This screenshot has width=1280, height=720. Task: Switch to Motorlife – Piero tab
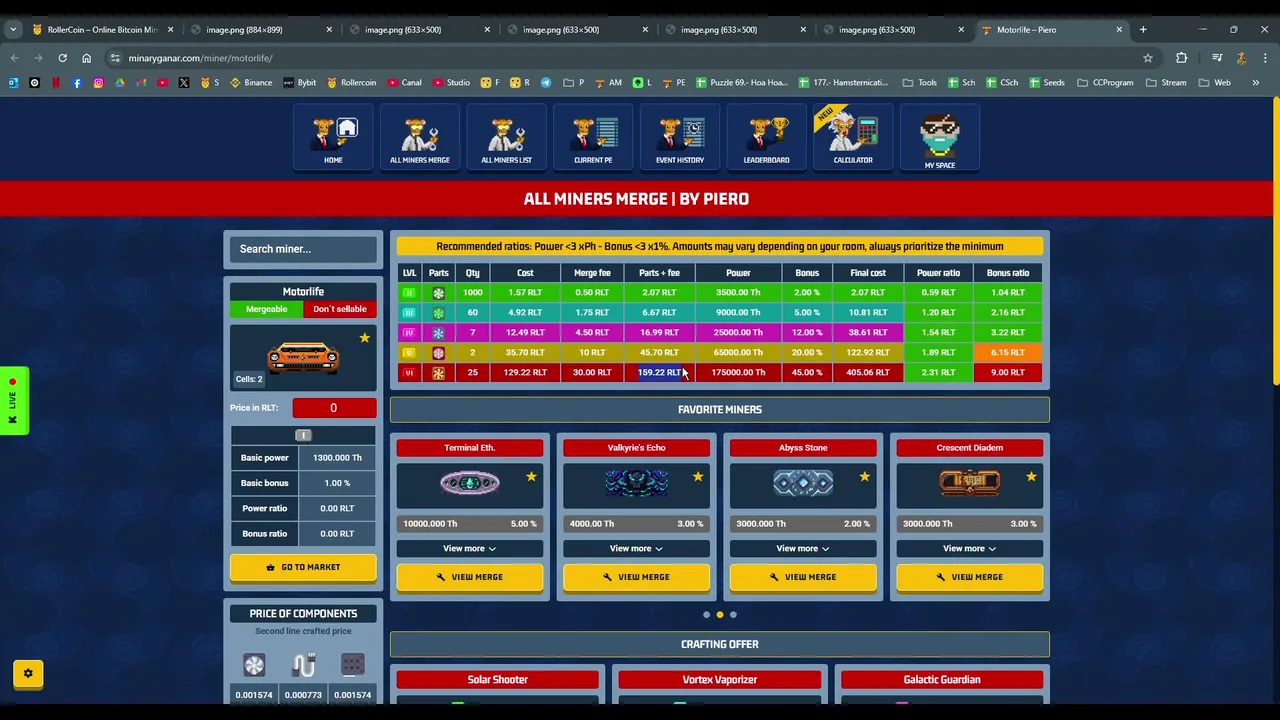click(1050, 30)
